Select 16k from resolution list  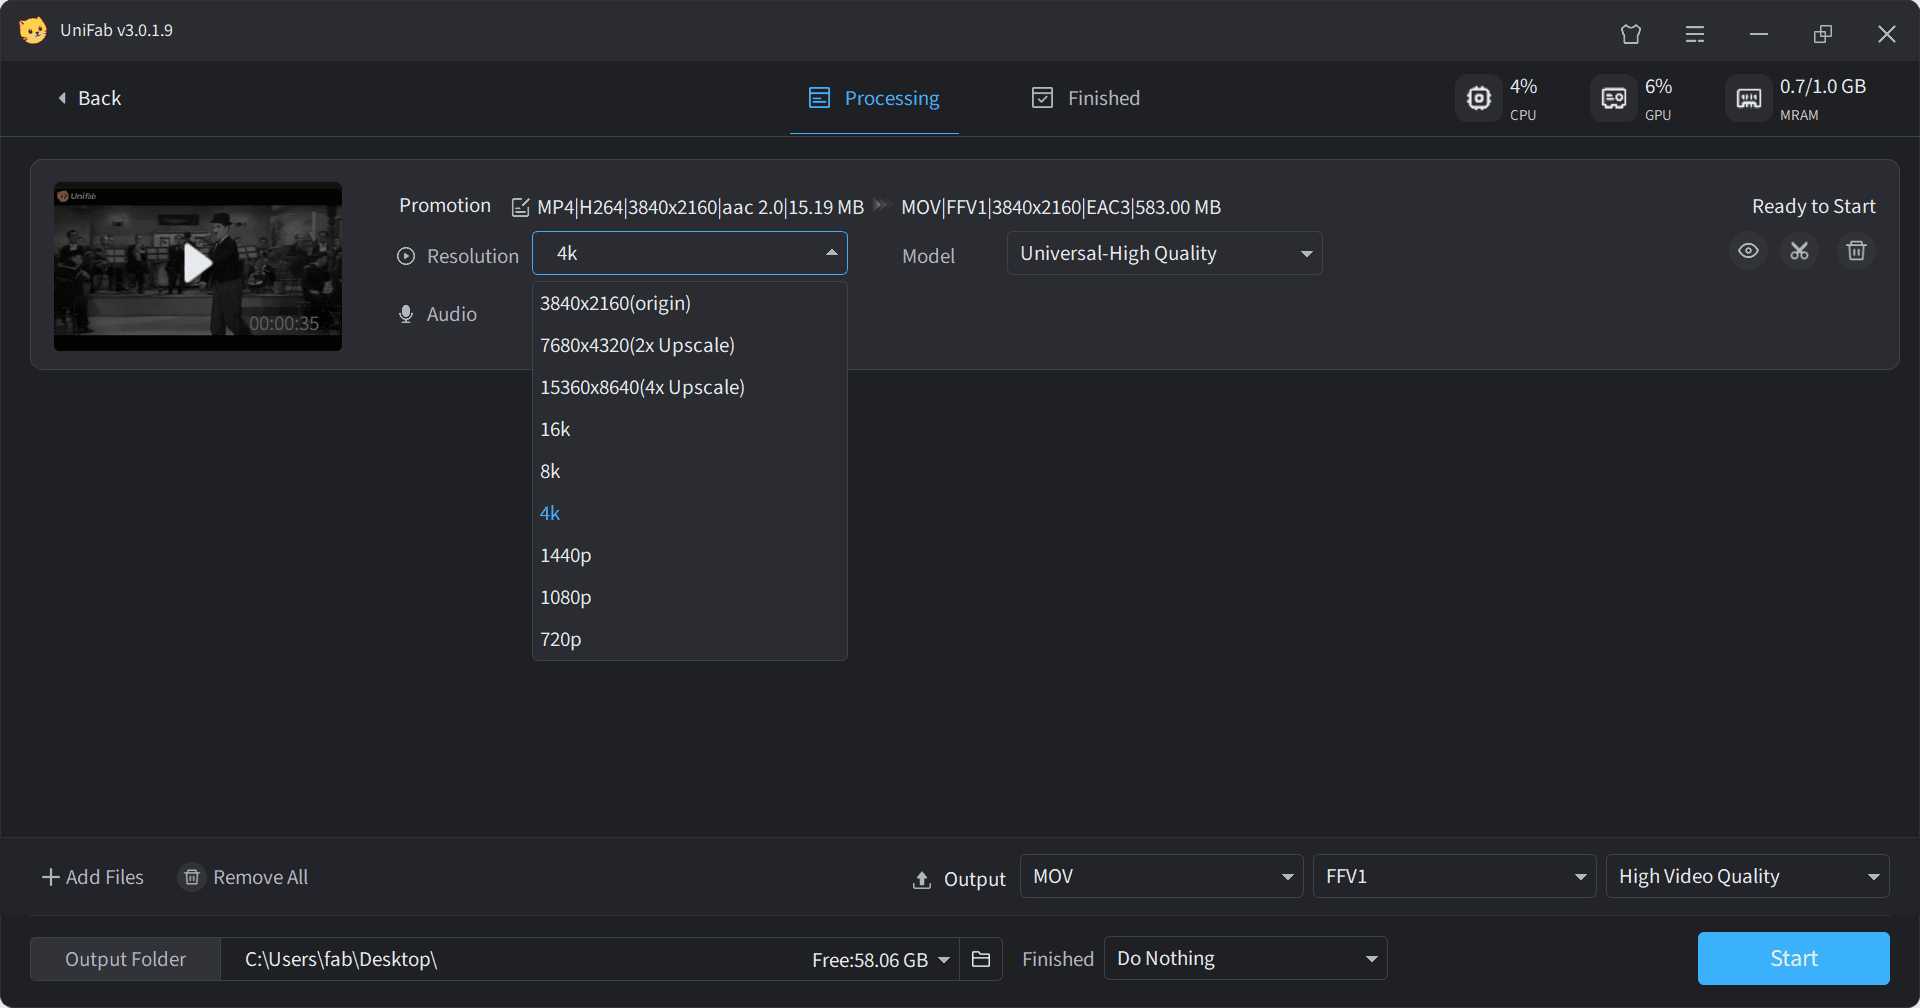(690, 429)
